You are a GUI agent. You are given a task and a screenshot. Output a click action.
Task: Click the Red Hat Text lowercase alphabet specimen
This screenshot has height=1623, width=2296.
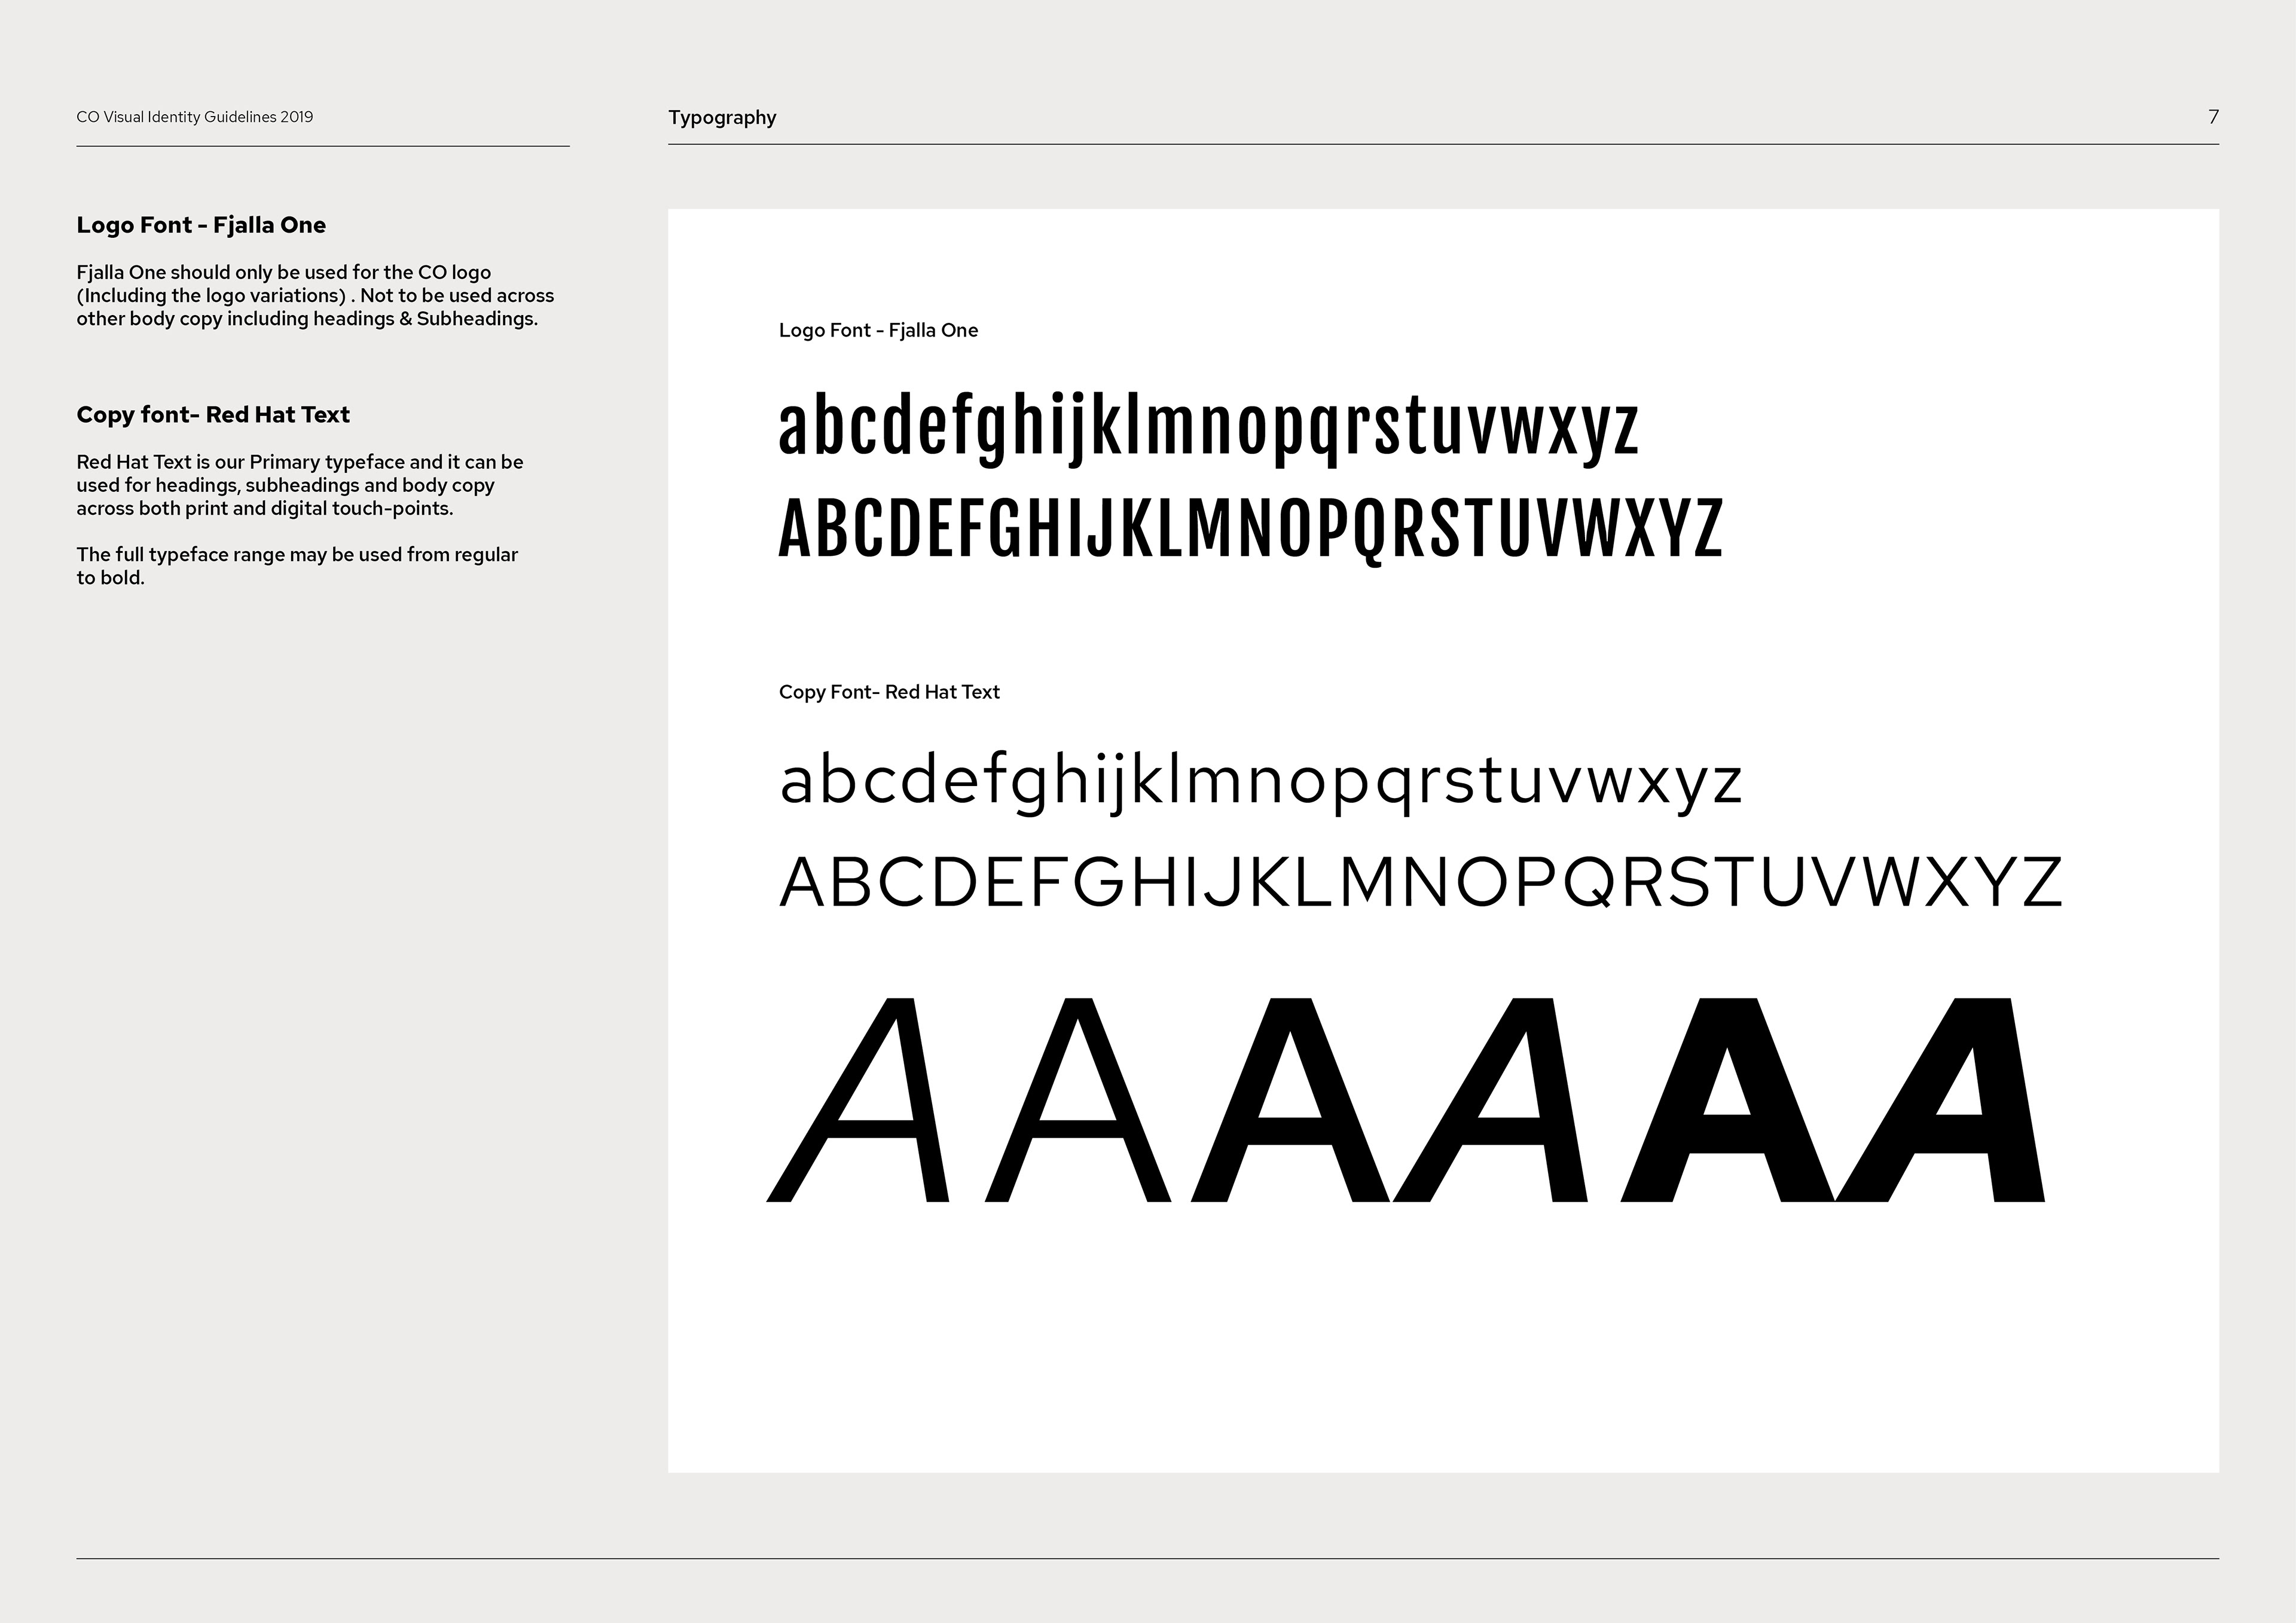pyautogui.click(x=1261, y=783)
